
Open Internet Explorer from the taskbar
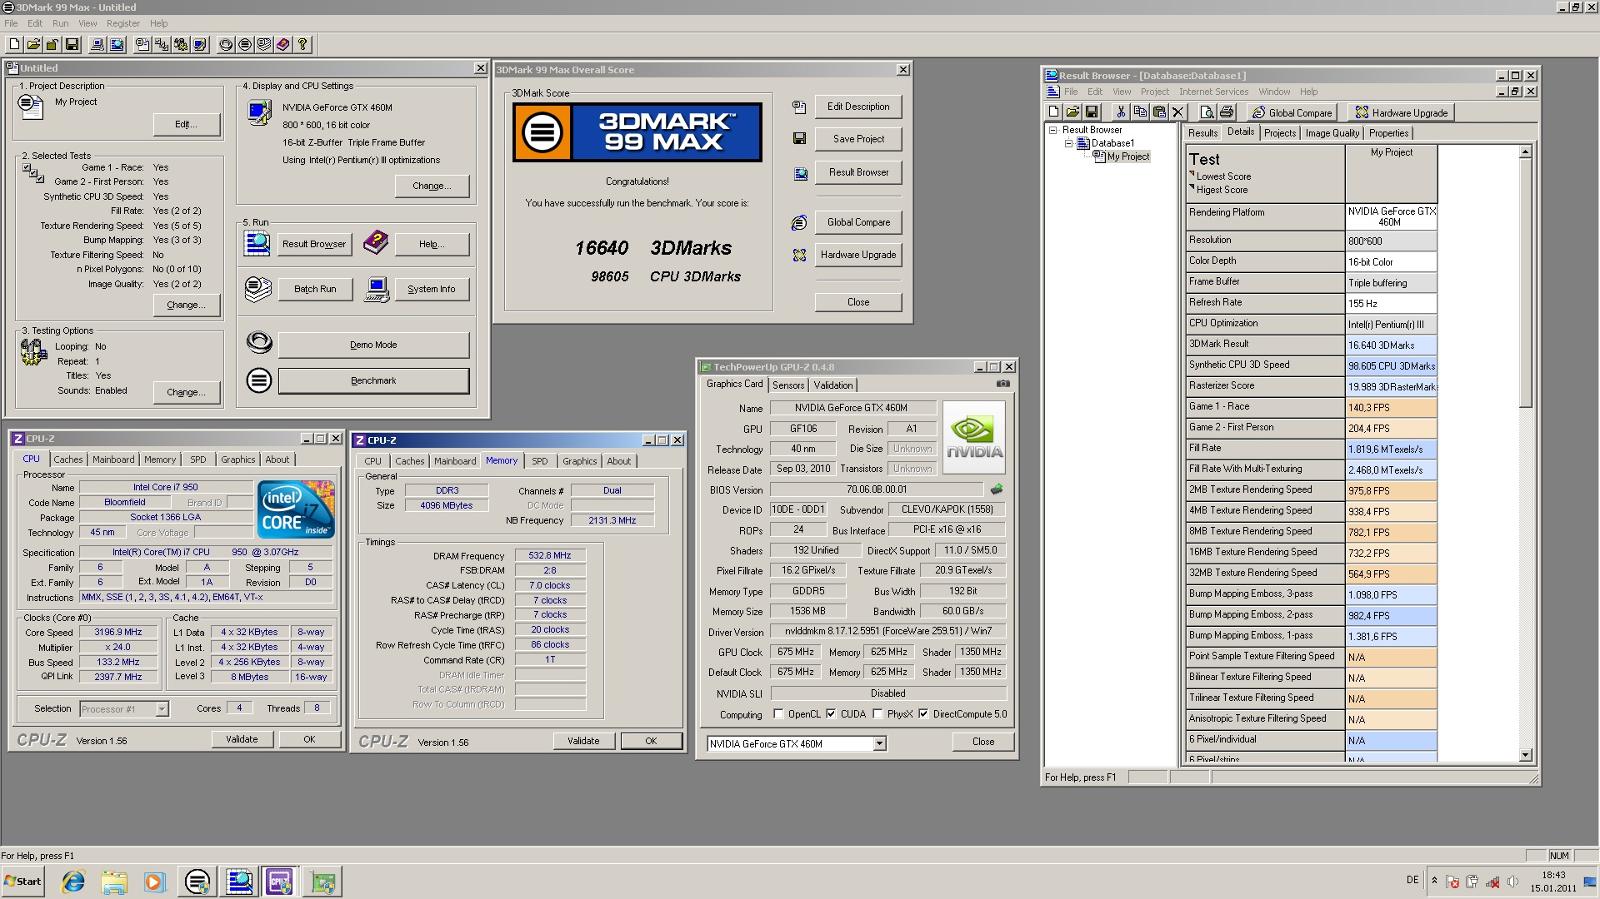point(73,882)
